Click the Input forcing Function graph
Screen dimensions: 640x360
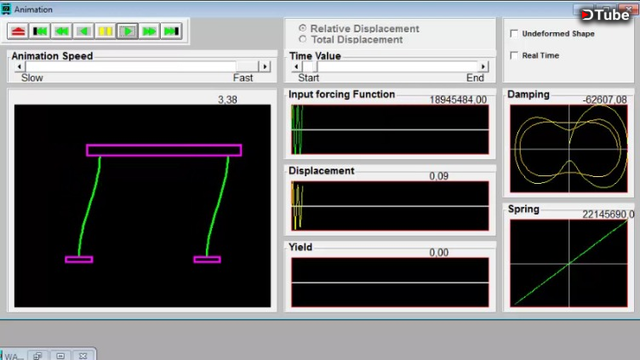coord(390,130)
